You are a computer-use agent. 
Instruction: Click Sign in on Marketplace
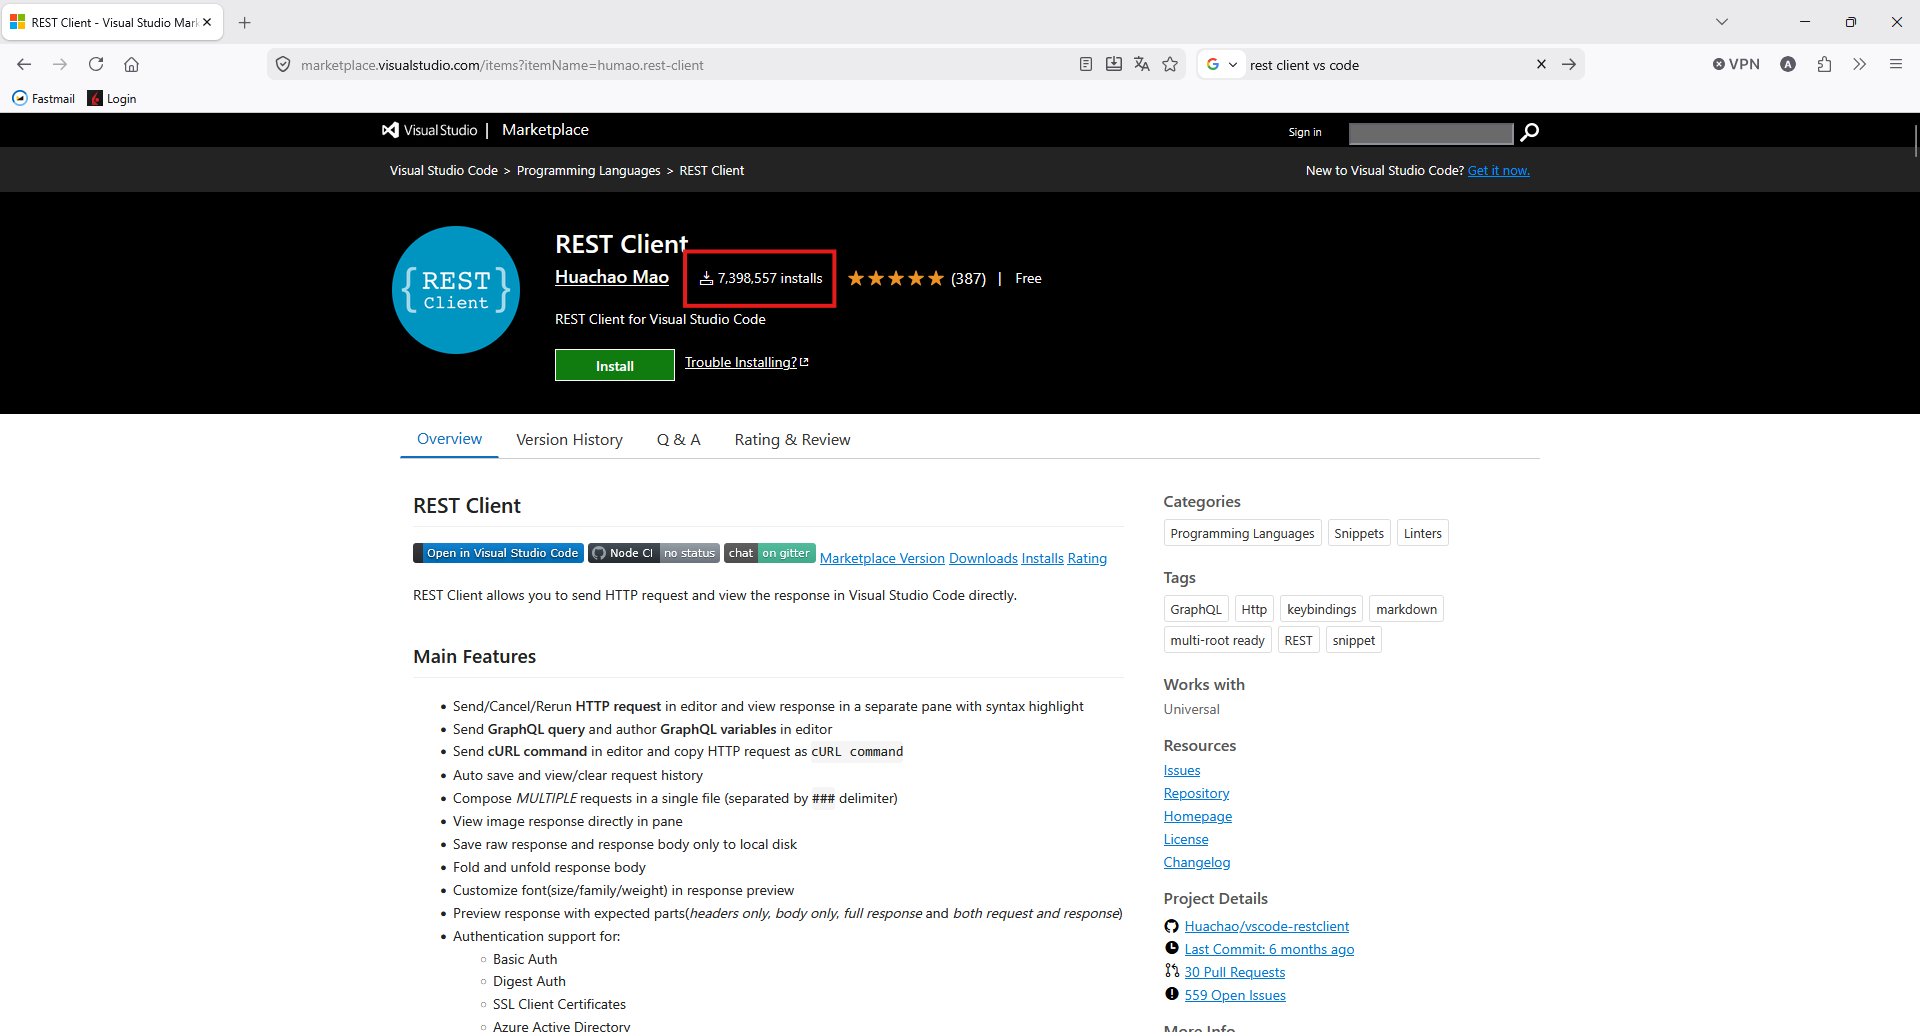(1304, 132)
